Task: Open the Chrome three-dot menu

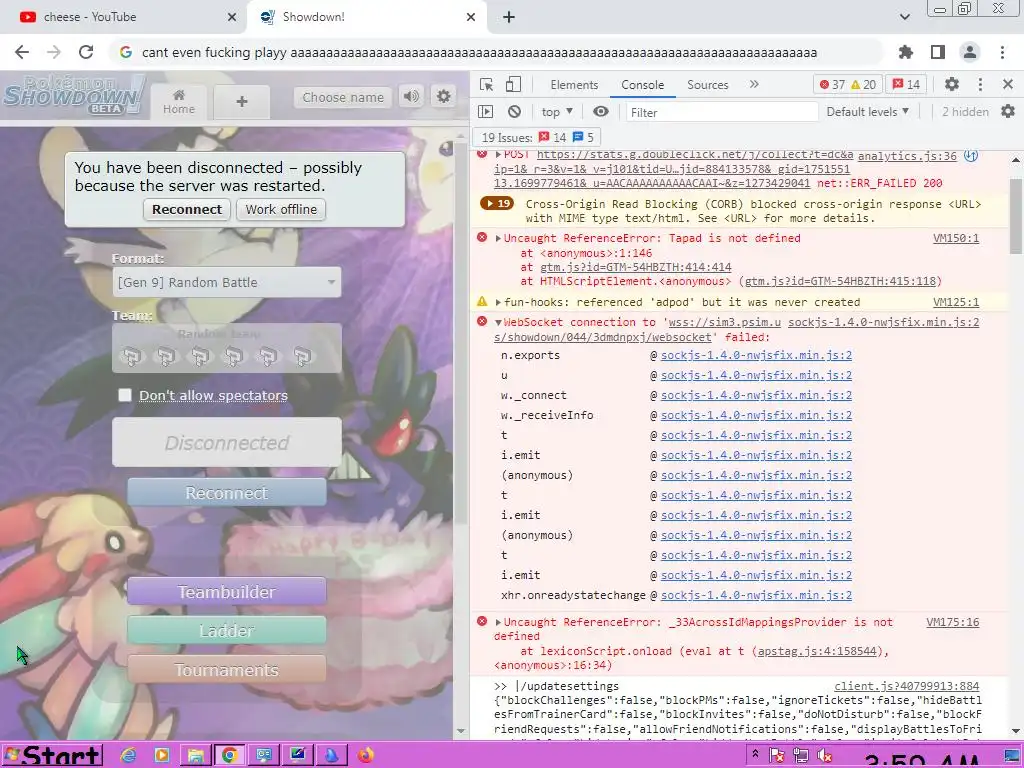Action: [1002, 52]
